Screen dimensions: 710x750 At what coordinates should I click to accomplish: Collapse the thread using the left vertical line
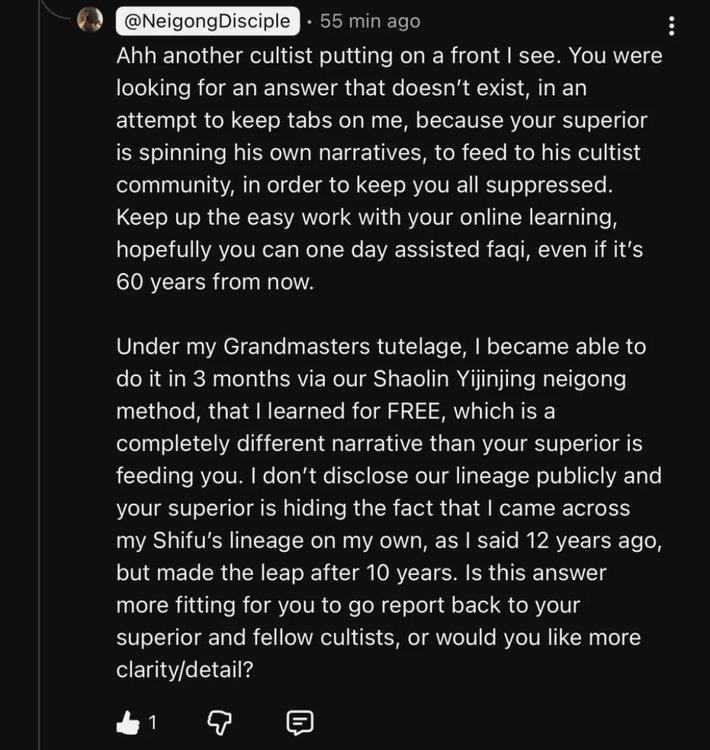[38, 400]
